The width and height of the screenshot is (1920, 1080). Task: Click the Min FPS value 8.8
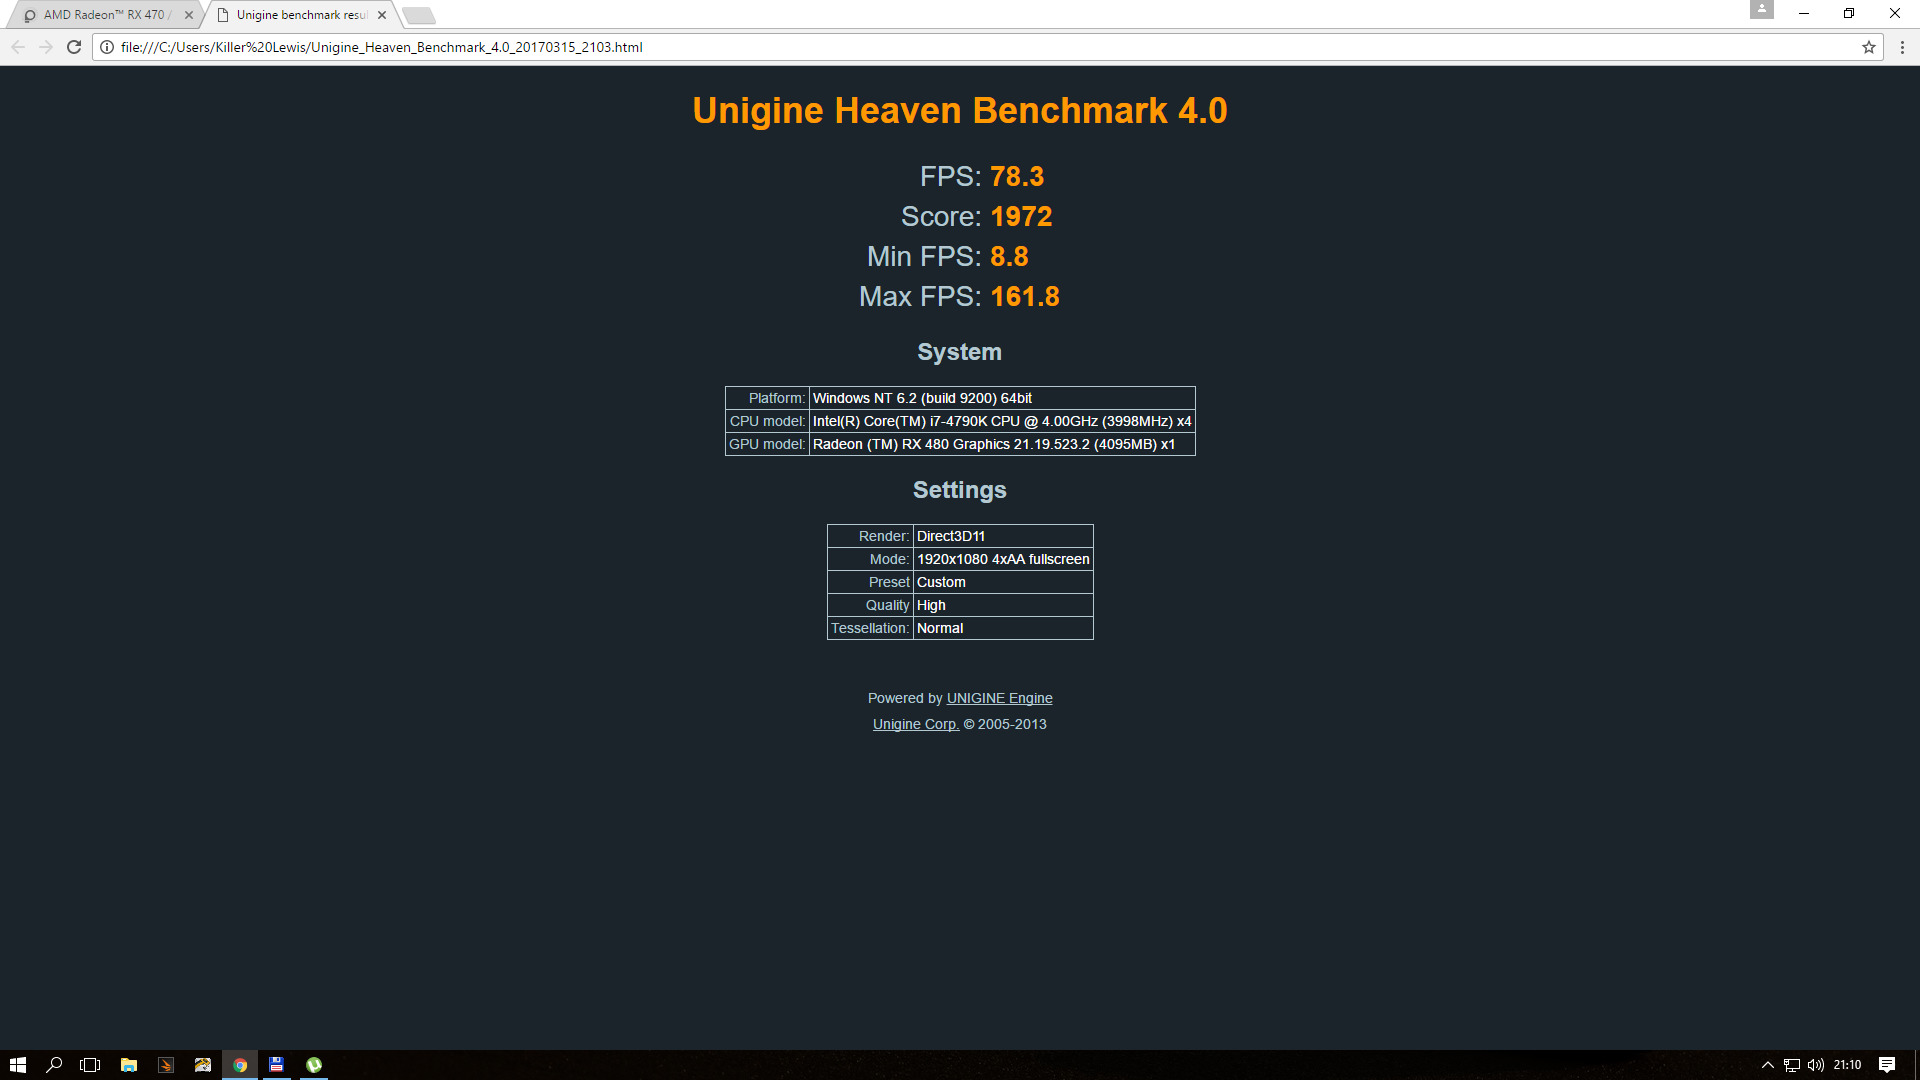click(x=1009, y=257)
